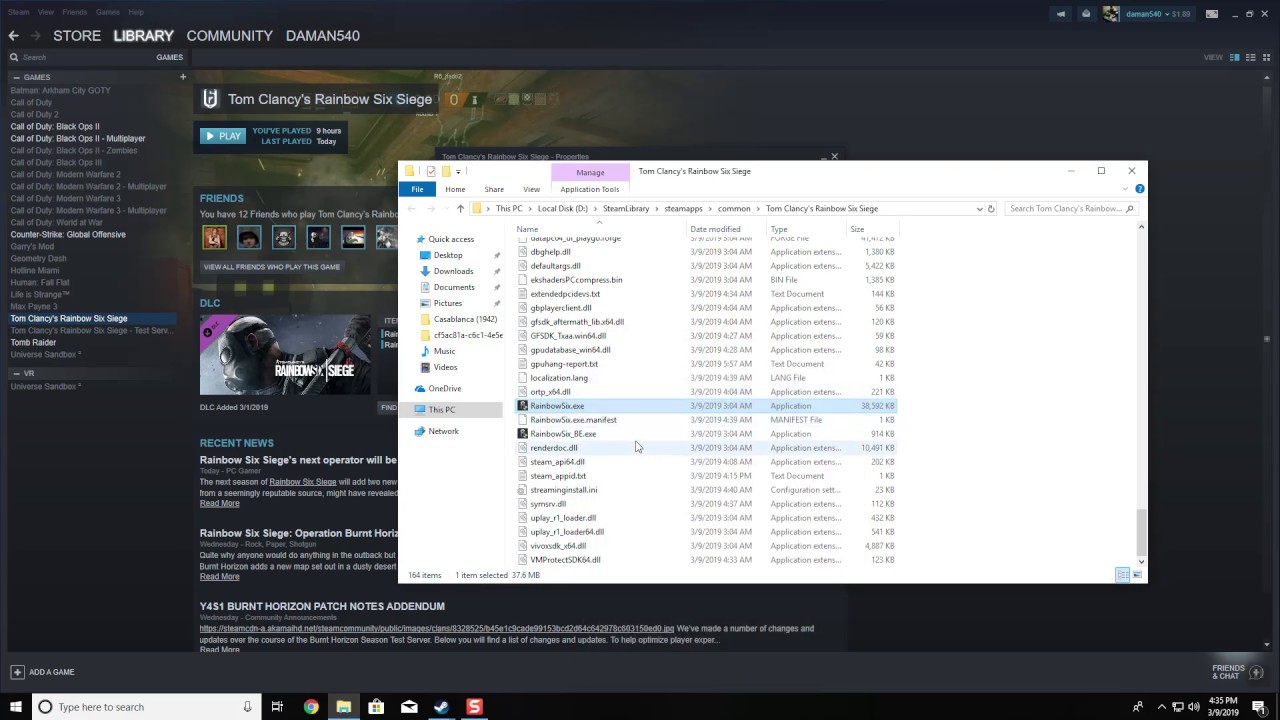Add a new category with plus icon
Screen dimensions: 1280x720
tap(183, 77)
